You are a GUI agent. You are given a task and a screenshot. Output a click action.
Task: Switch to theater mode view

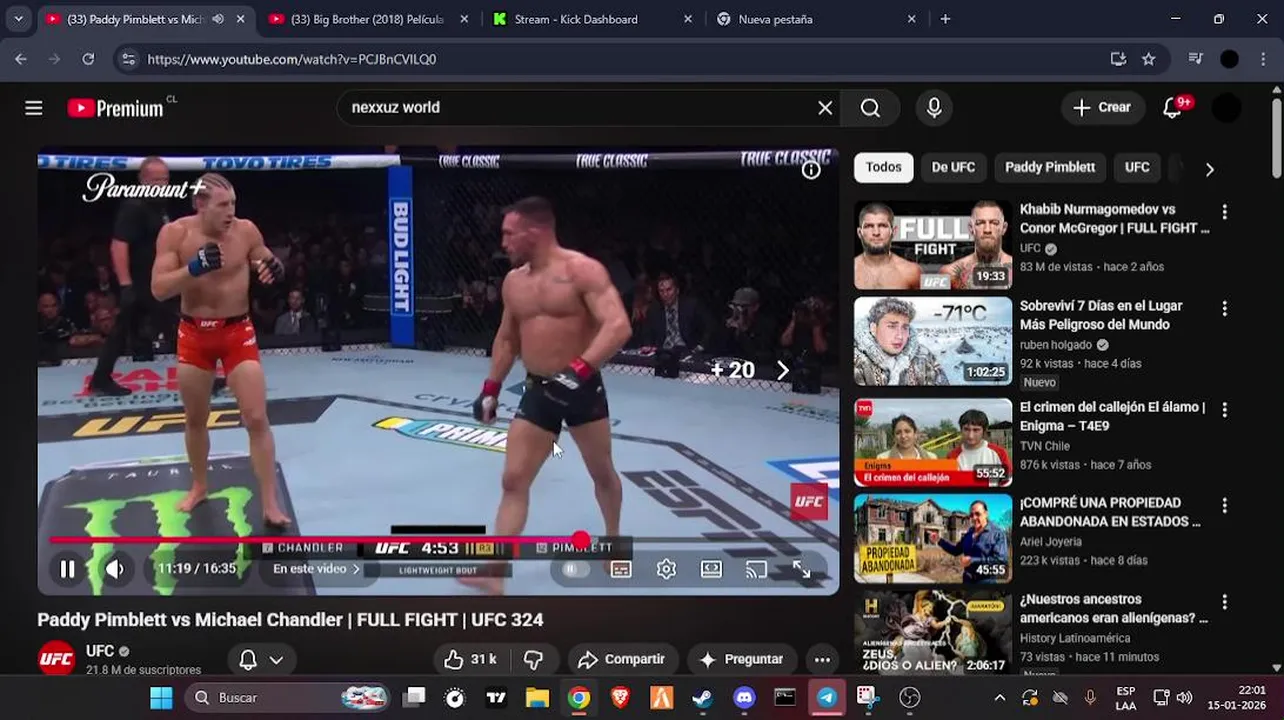coord(711,569)
